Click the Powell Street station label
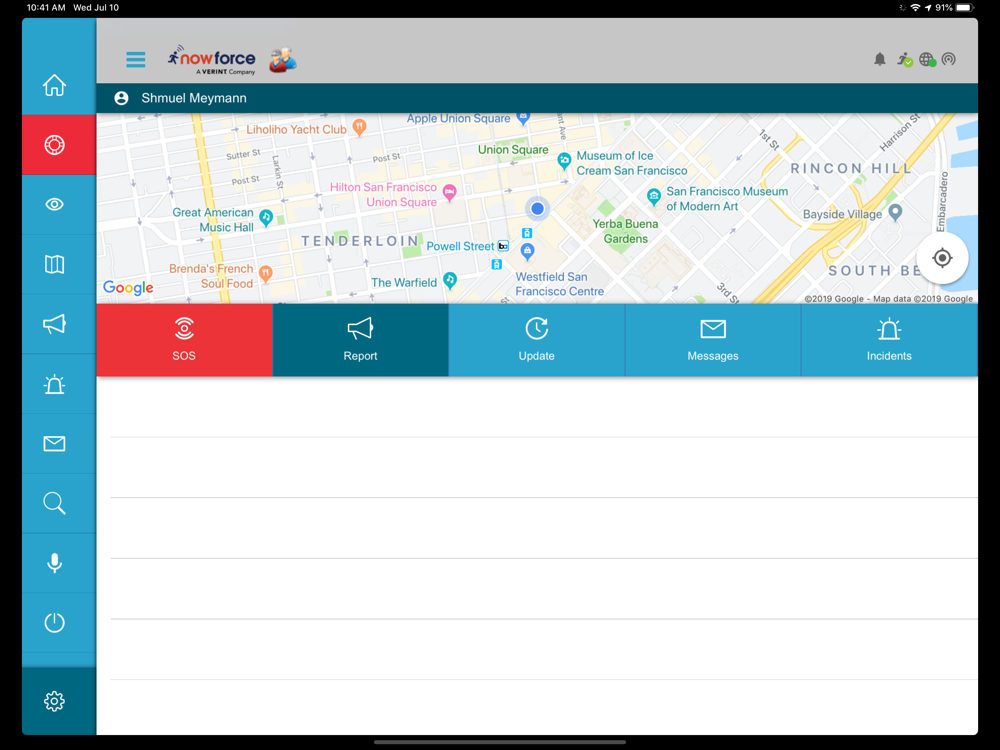The width and height of the screenshot is (1000, 750). point(460,246)
